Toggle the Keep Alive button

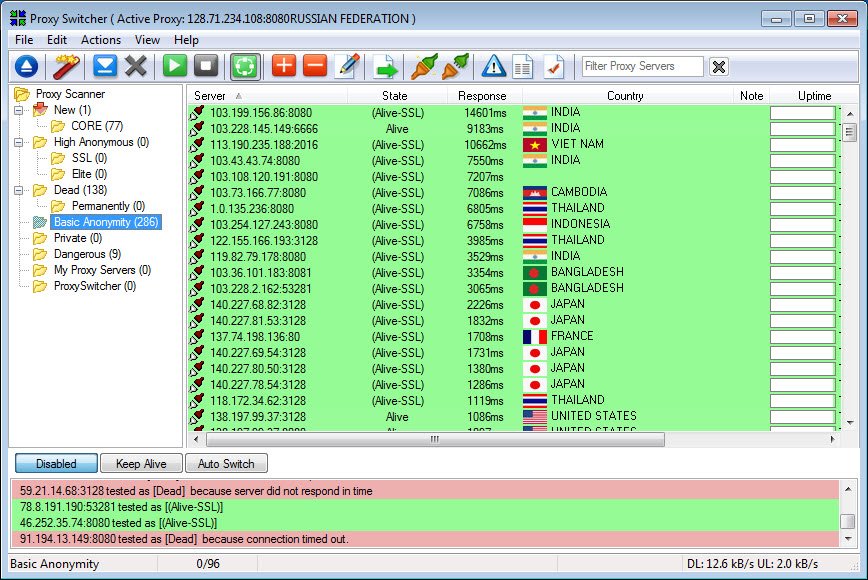pyautogui.click(x=141, y=464)
